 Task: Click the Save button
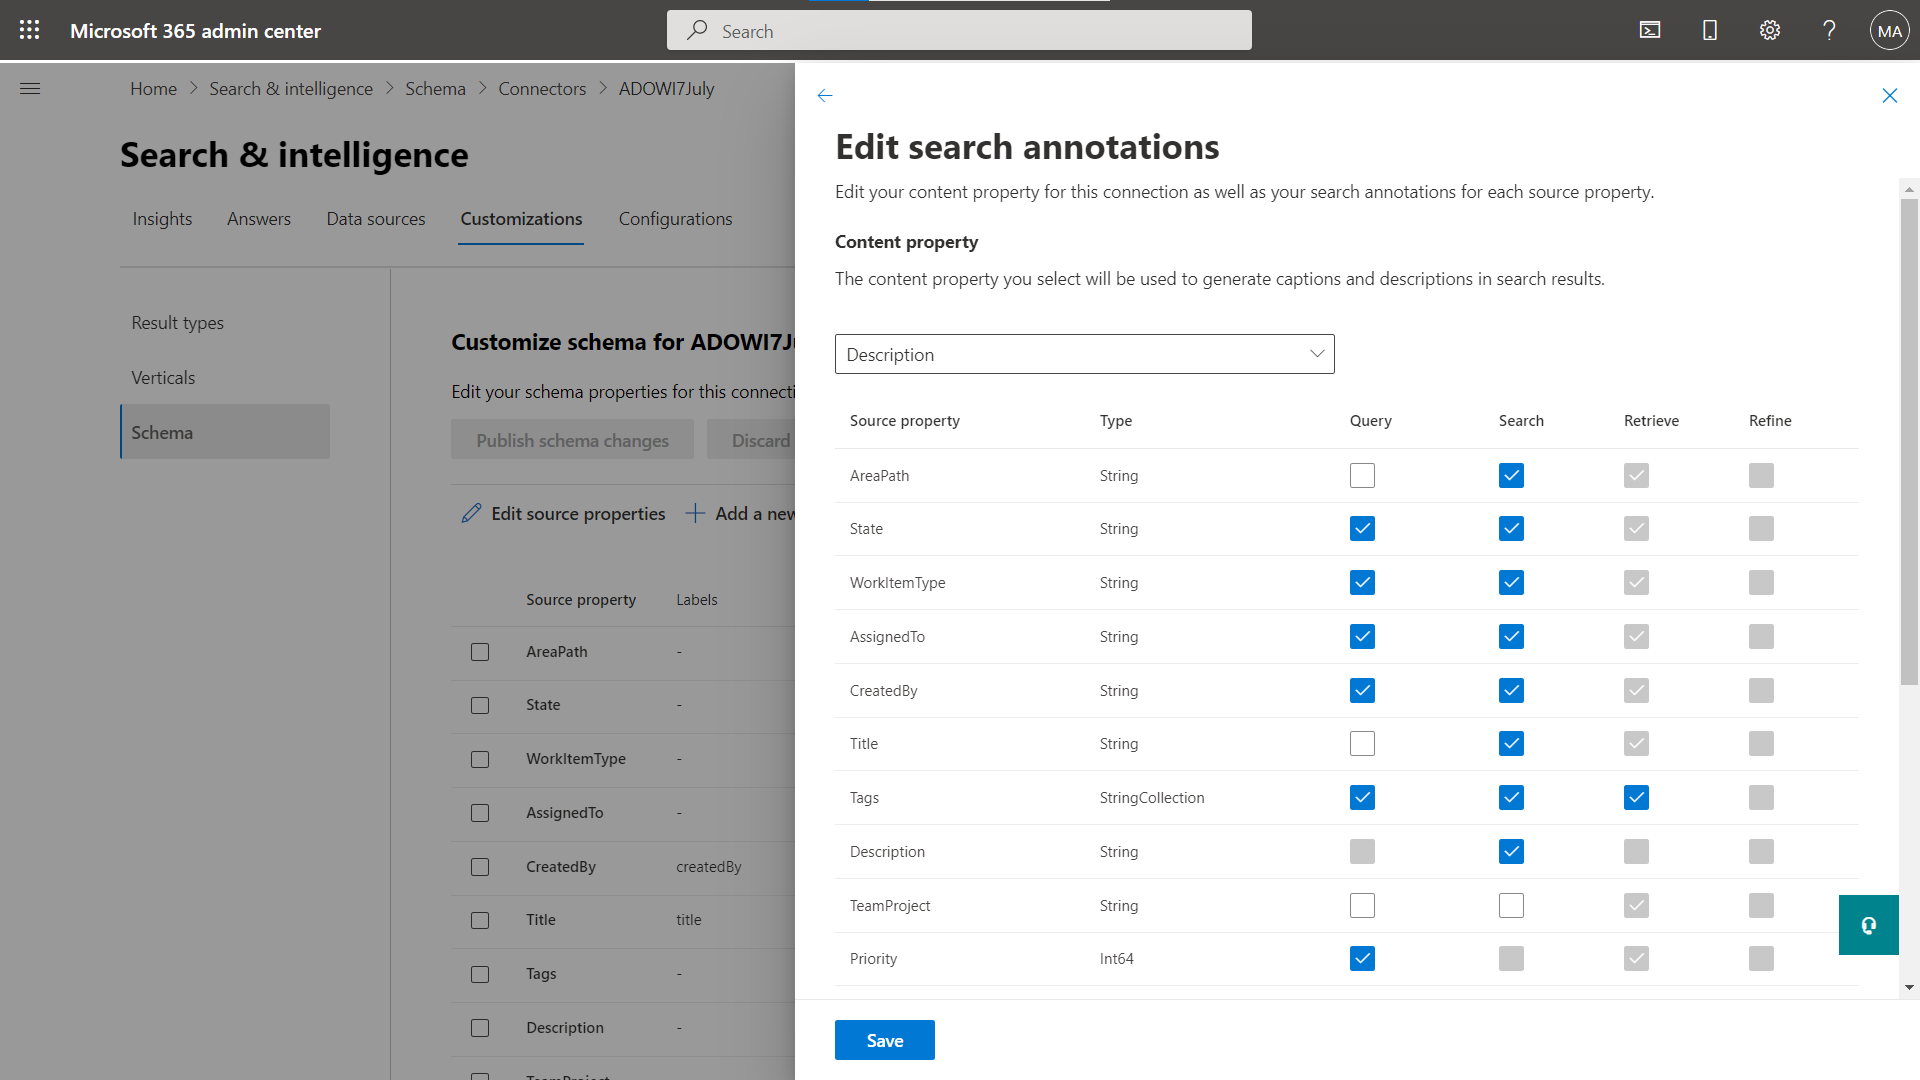[885, 1040]
